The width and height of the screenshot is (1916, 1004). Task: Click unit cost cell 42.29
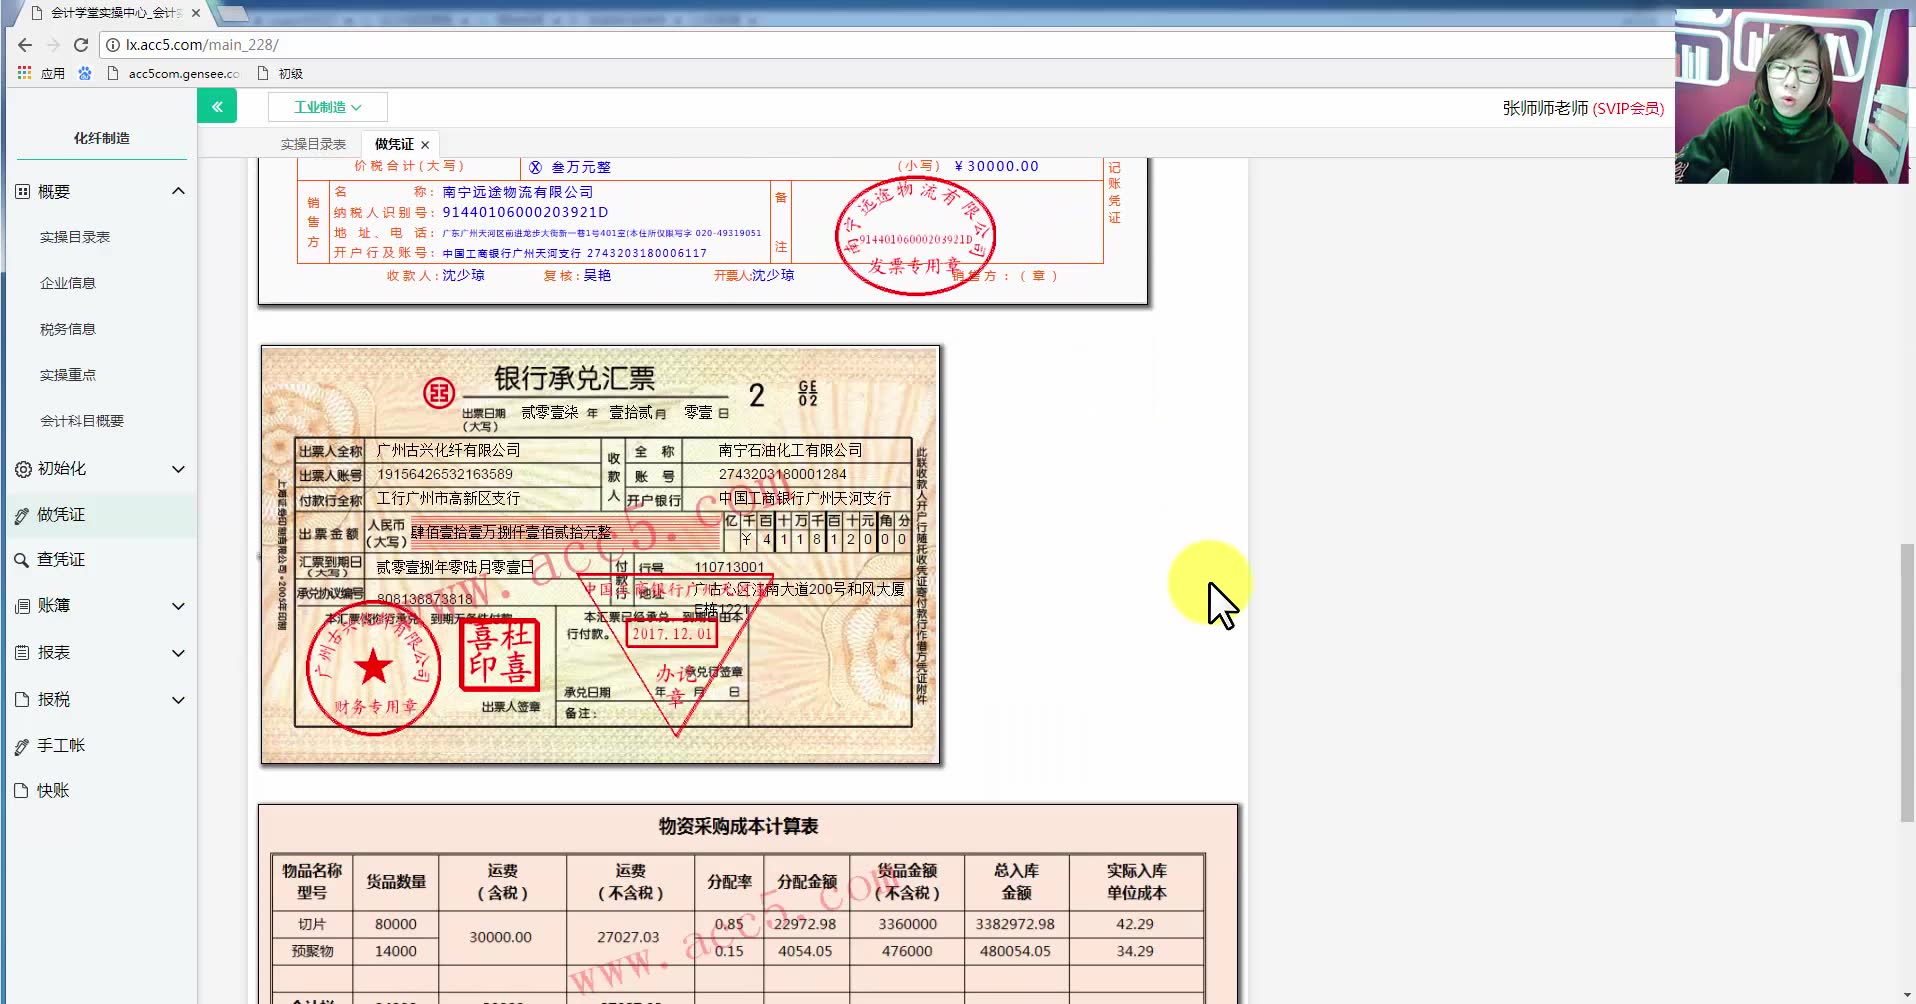pyautogui.click(x=1135, y=924)
